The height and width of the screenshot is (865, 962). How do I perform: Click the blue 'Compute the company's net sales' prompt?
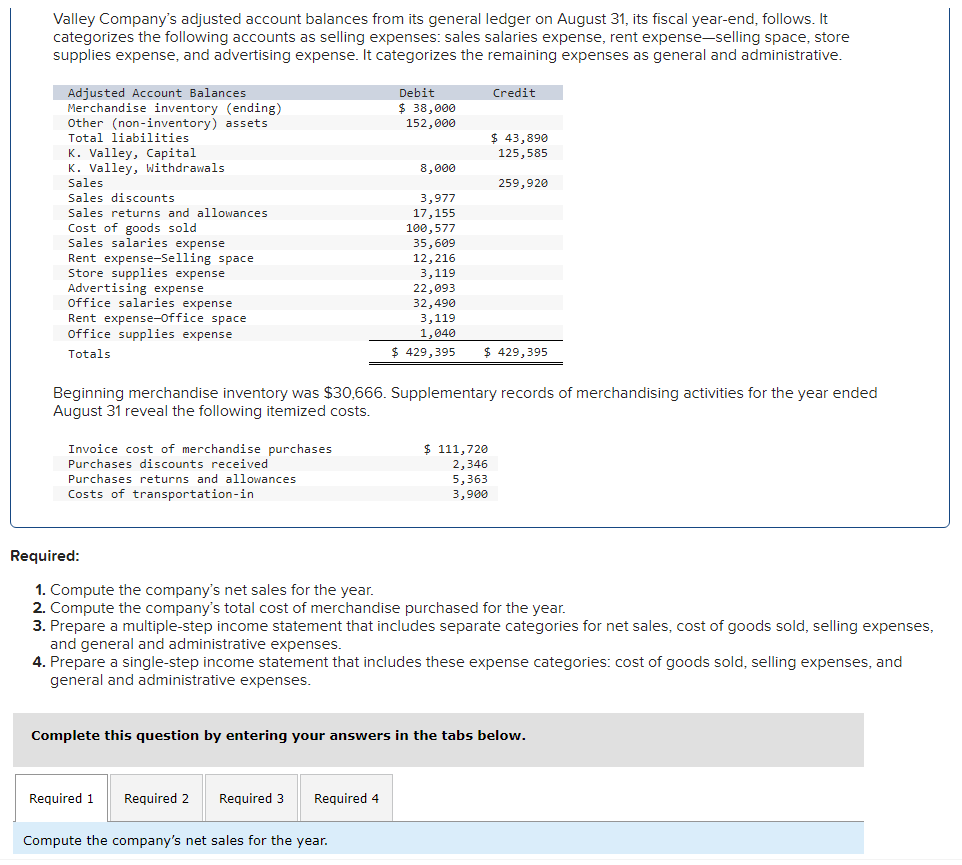pos(438,839)
